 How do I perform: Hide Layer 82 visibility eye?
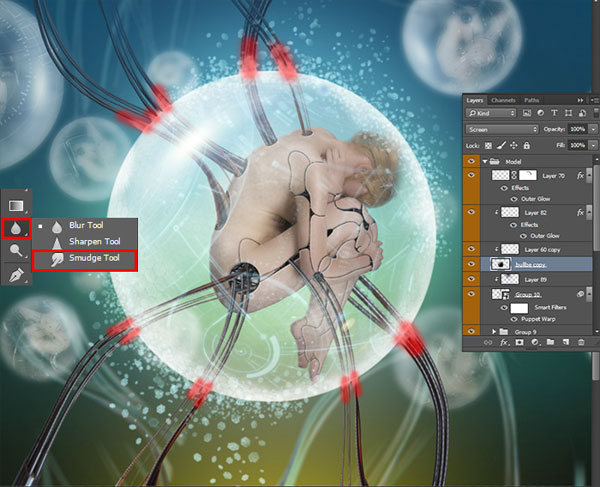[471, 212]
